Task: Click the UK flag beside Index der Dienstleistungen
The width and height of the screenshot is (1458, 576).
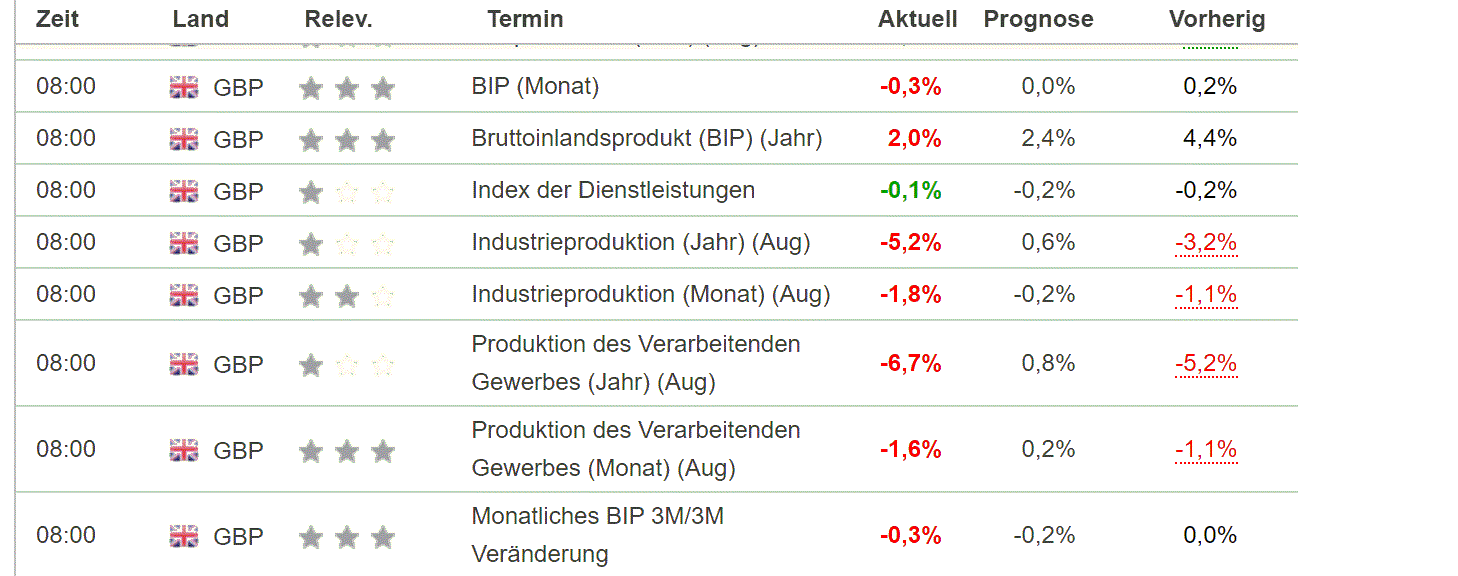Action: (184, 191)
